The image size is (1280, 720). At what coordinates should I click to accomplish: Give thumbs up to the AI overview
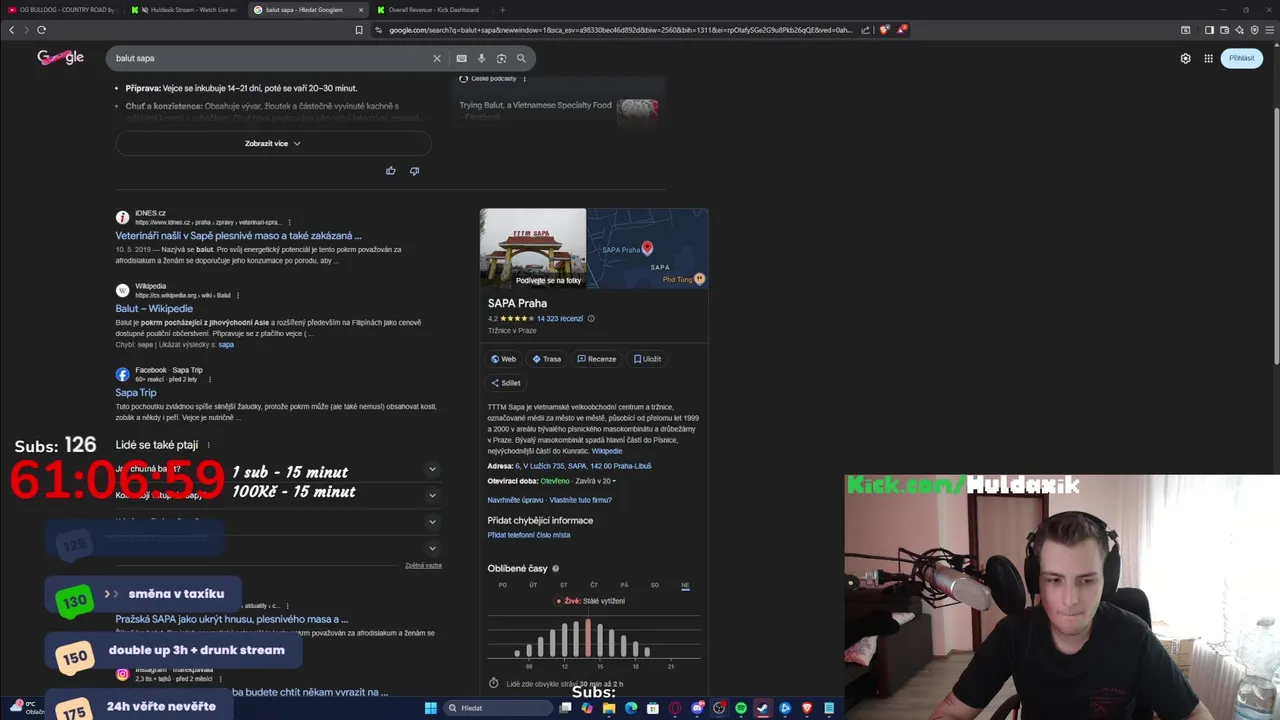pyautogui.click(x=390, y=171)
